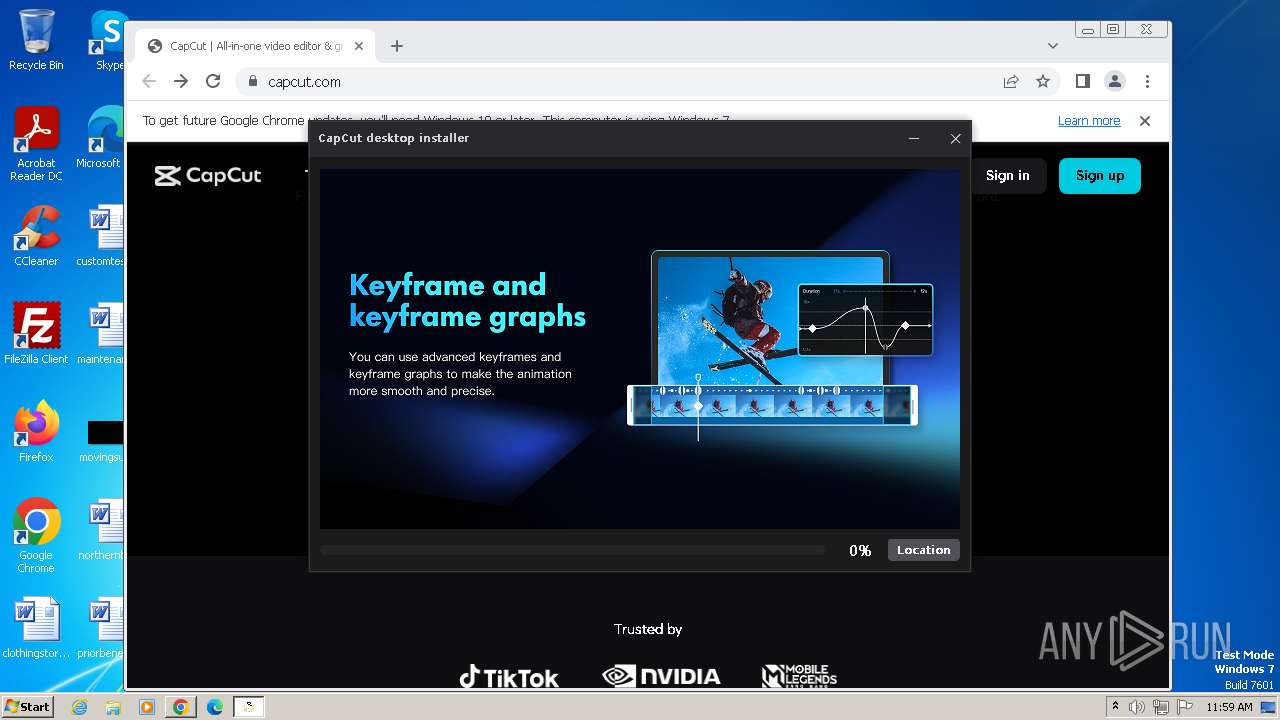Select the CapCut installer taskbar item

coord(248,707)
